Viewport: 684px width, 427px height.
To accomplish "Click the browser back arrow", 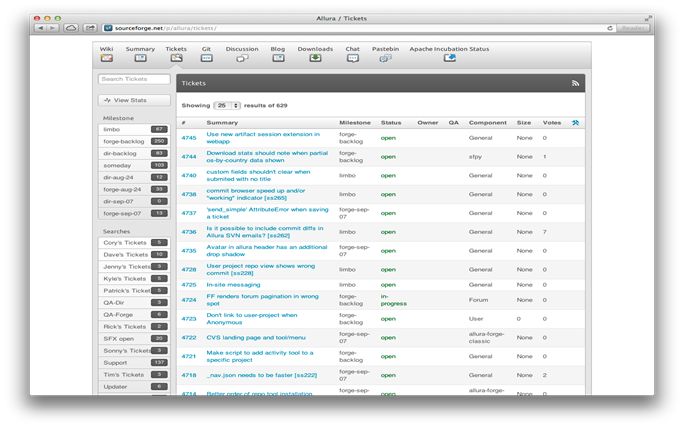I will (41, 28).
